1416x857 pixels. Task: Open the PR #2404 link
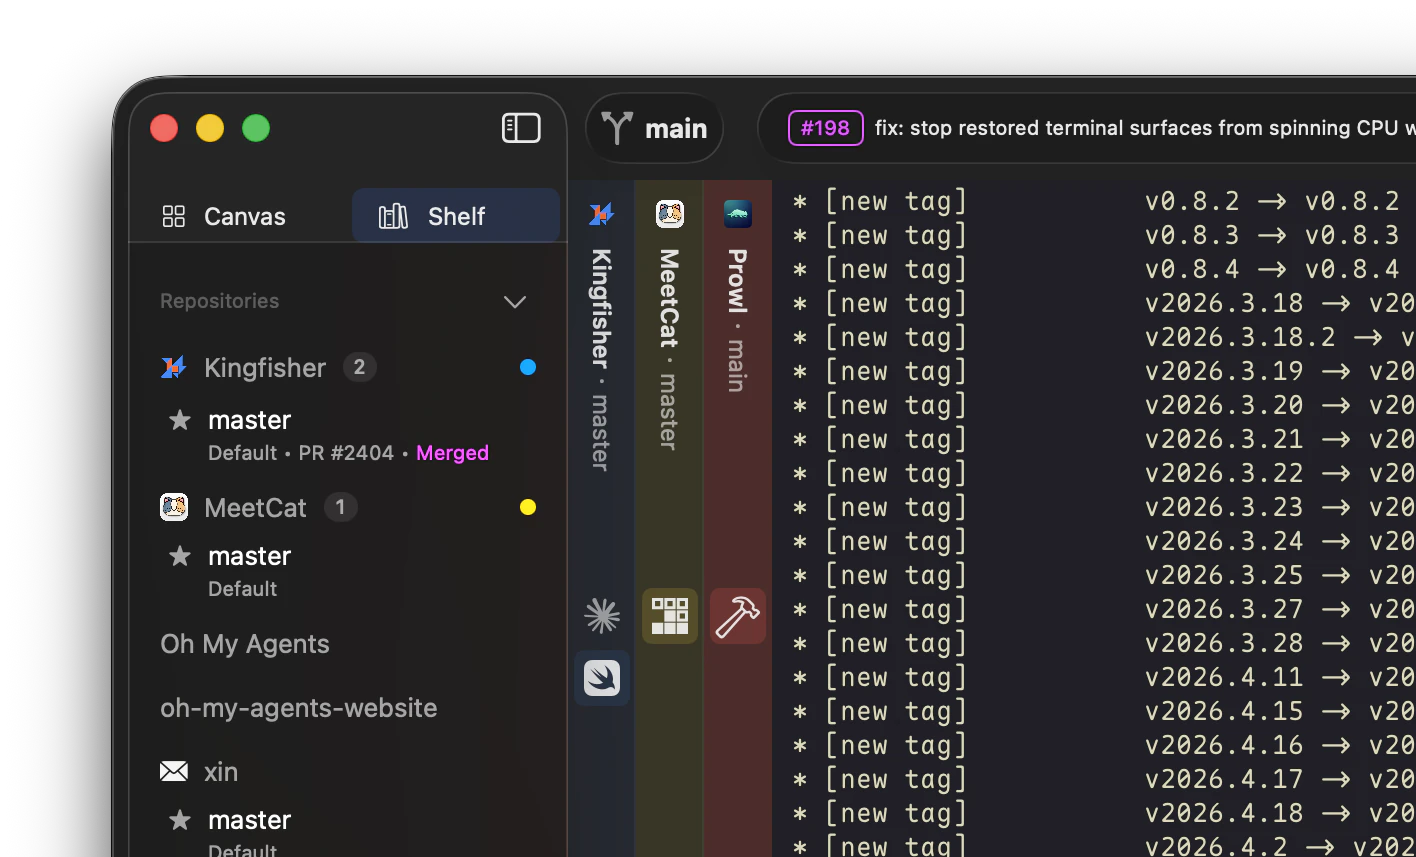click(346, 453)
